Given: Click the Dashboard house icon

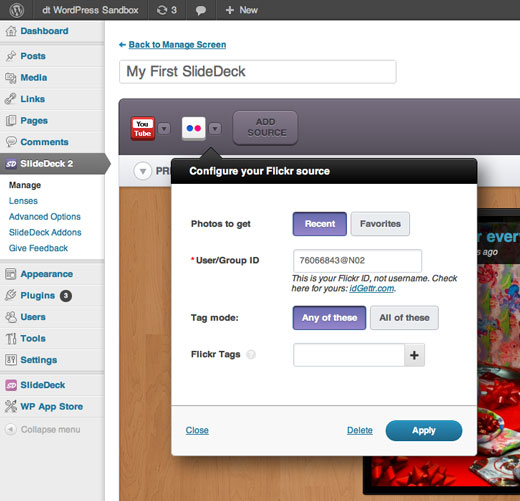Looking at the screenshot, I should pyautogui.click(x=11, y=31).
